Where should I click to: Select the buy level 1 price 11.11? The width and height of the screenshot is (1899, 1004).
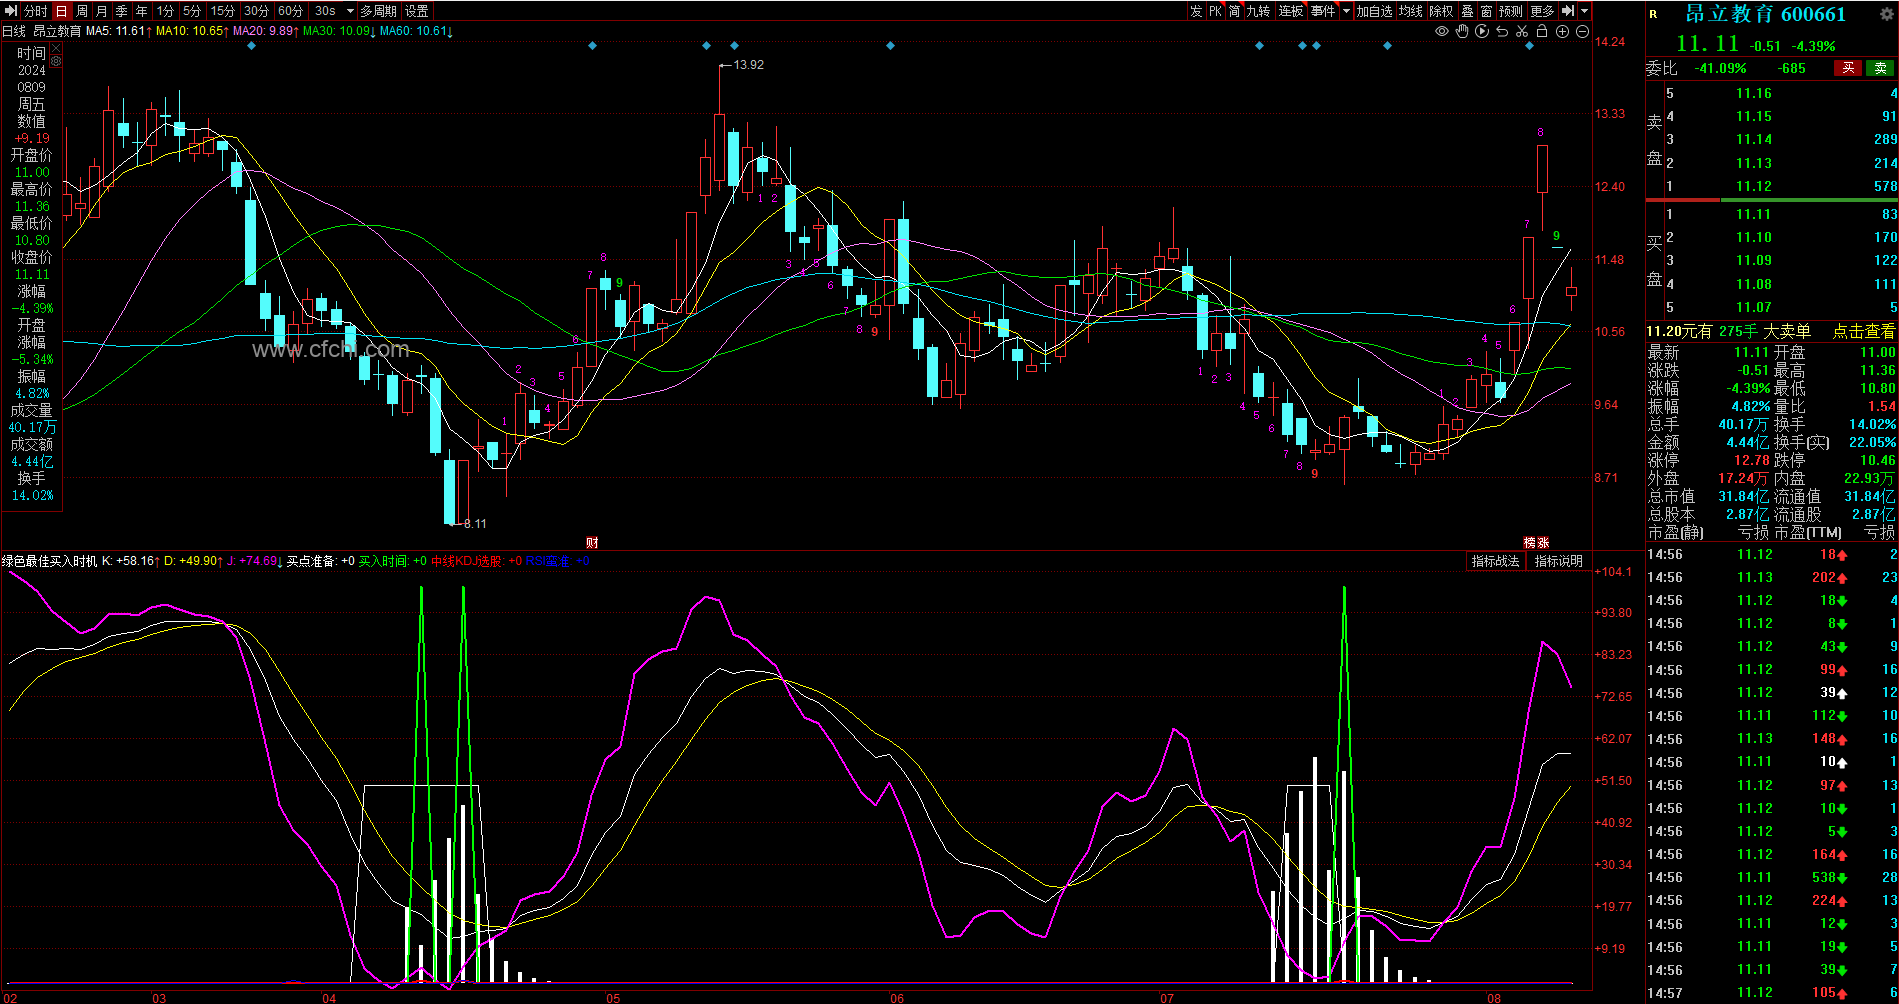[x=1754, y=214]
